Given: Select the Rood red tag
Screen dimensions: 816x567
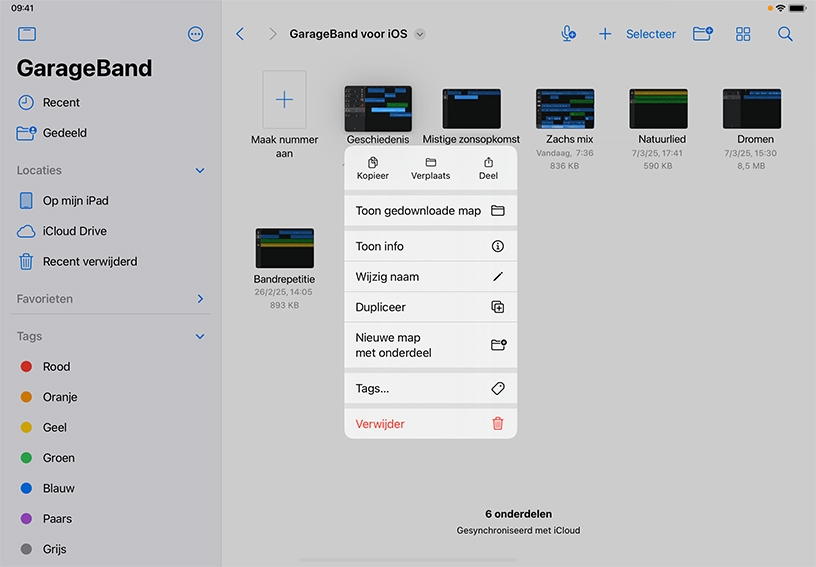Looking at the screenshot, I should (x=110, y=367).
